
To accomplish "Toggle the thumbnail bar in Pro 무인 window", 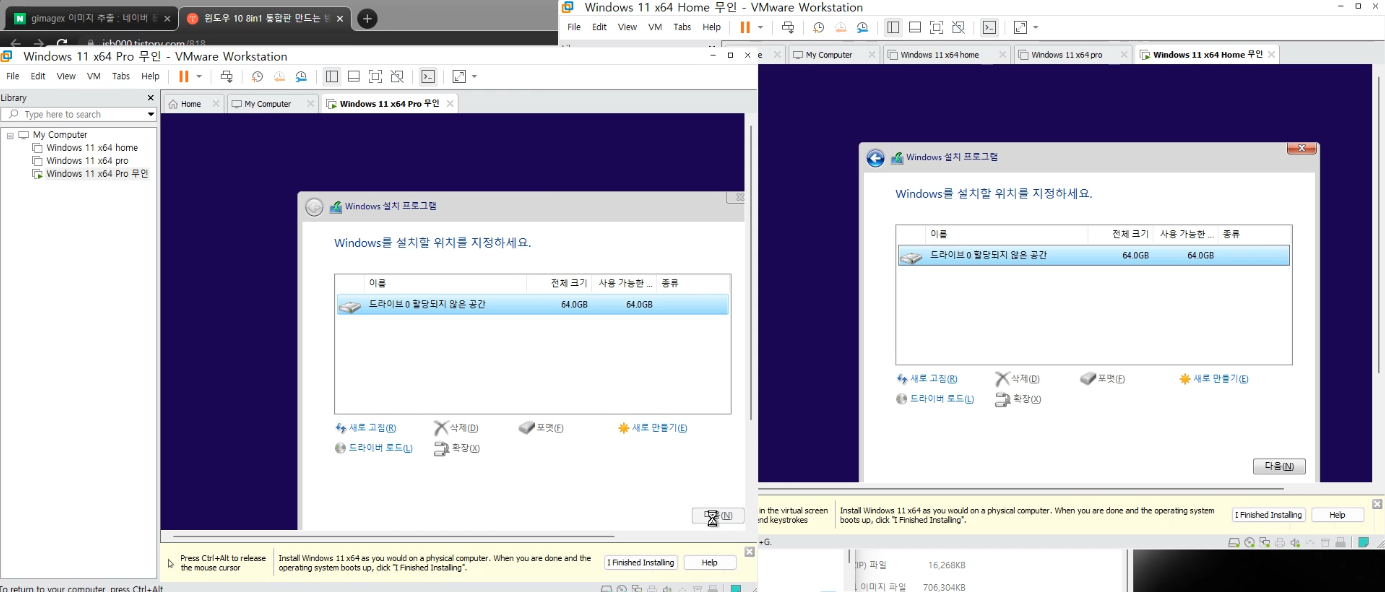I will click(x=353, y=76).
